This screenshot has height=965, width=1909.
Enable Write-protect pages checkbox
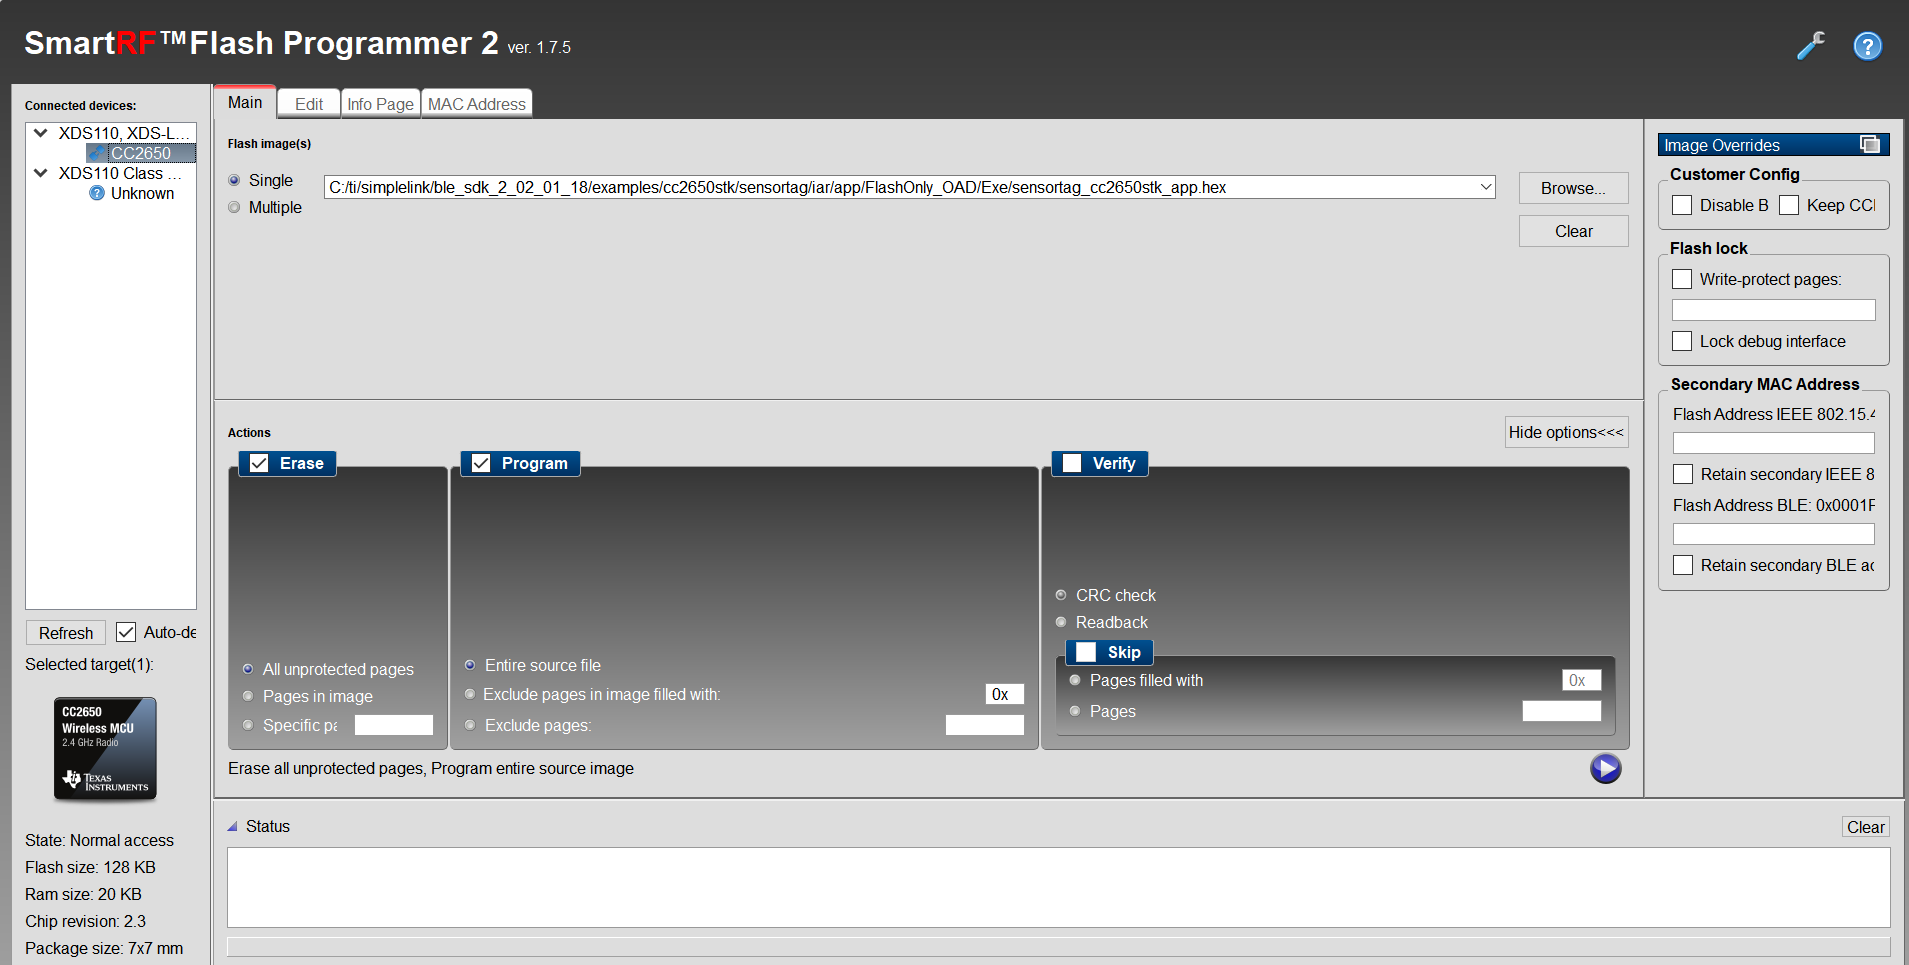(1682, 279)
